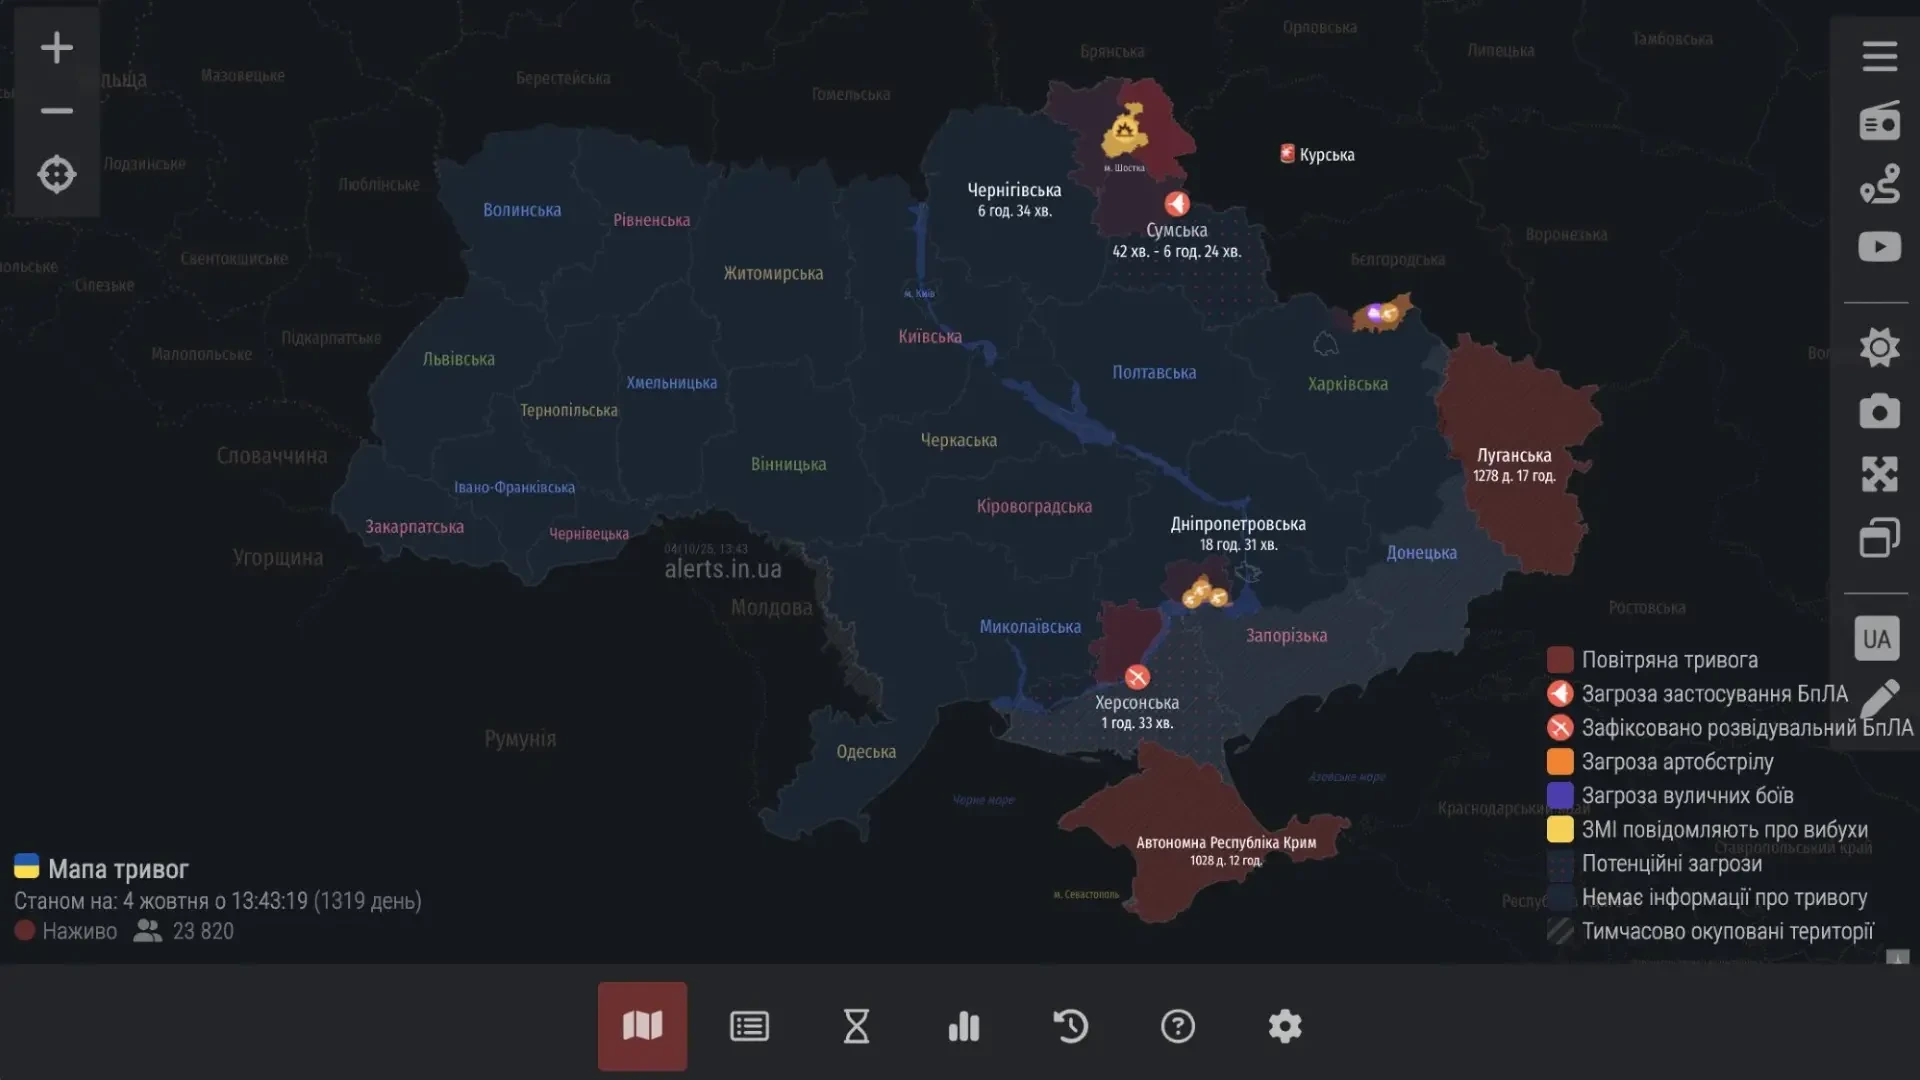Take a screenshot with camera icon
The width and height of the screenshot is (1920, 1080).
(1879, 411)
